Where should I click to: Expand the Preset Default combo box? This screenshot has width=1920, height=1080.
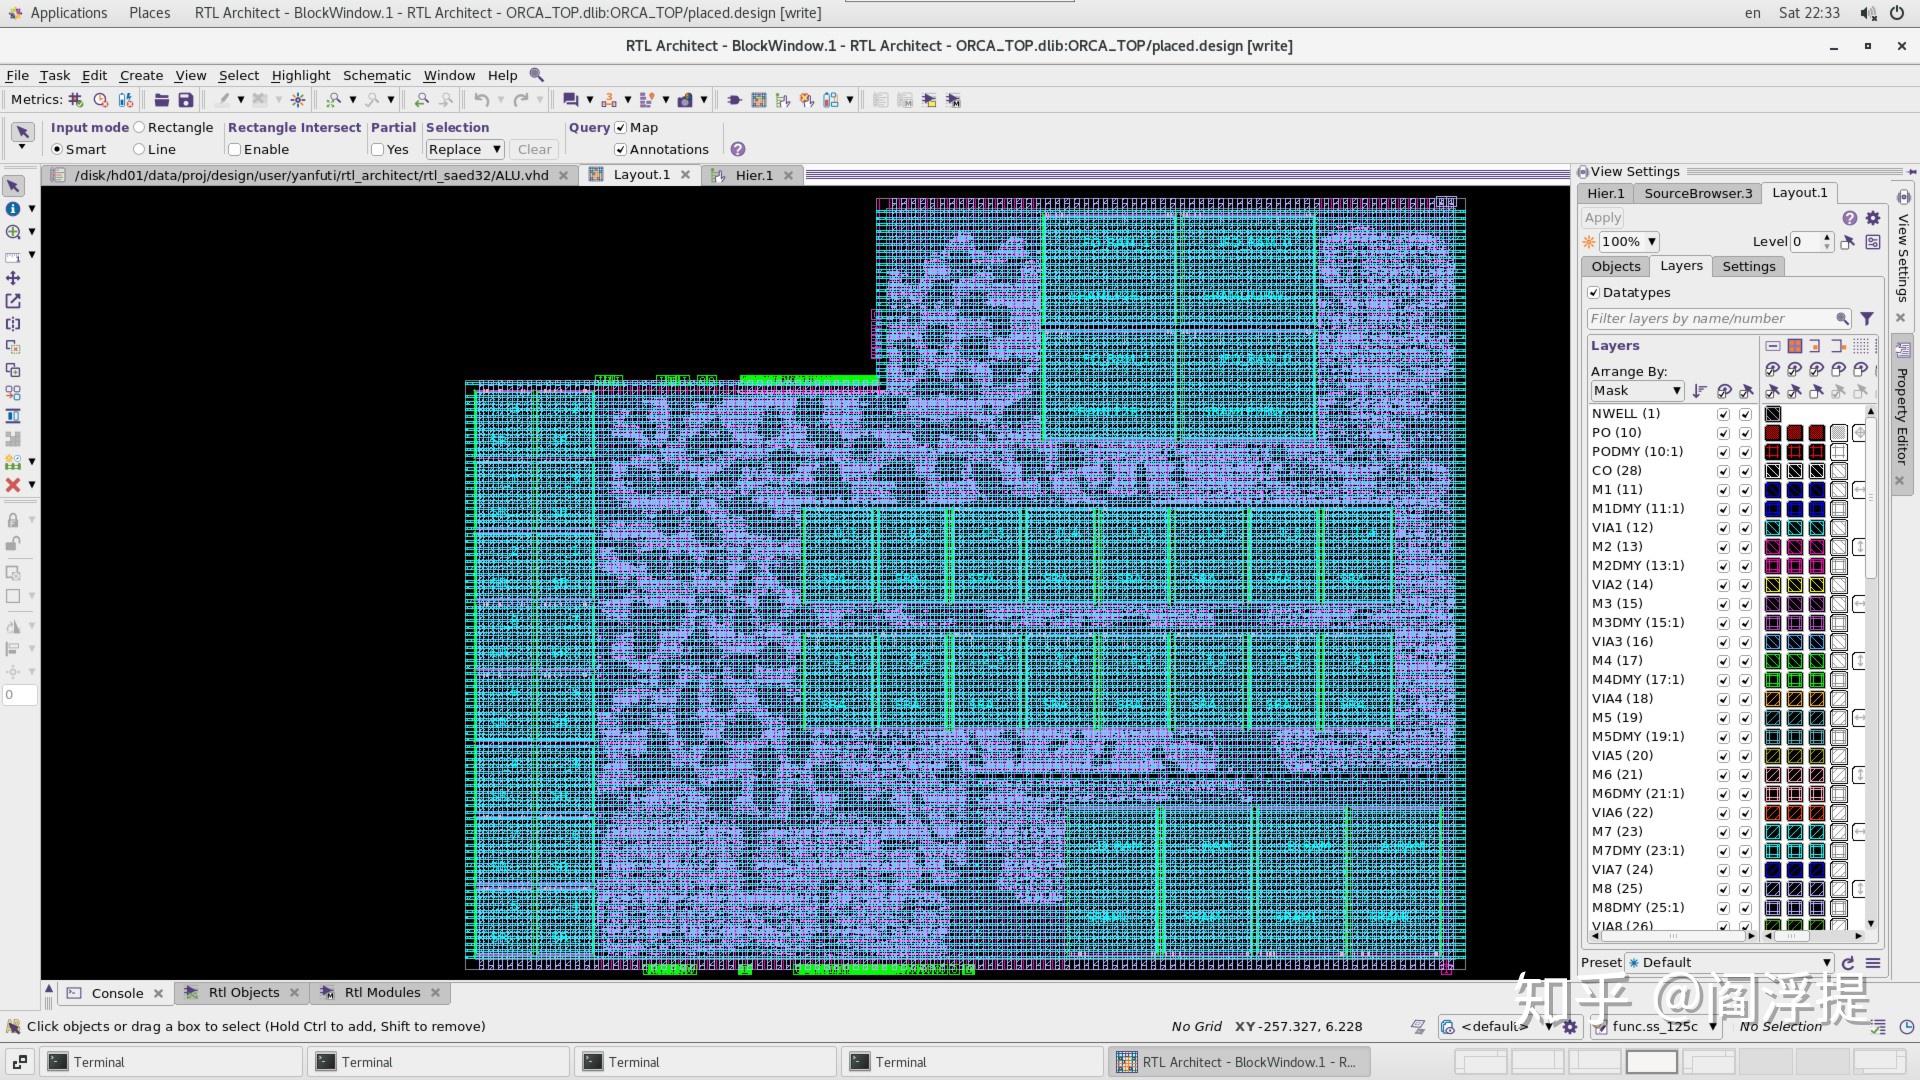(x=1729, y=963)
